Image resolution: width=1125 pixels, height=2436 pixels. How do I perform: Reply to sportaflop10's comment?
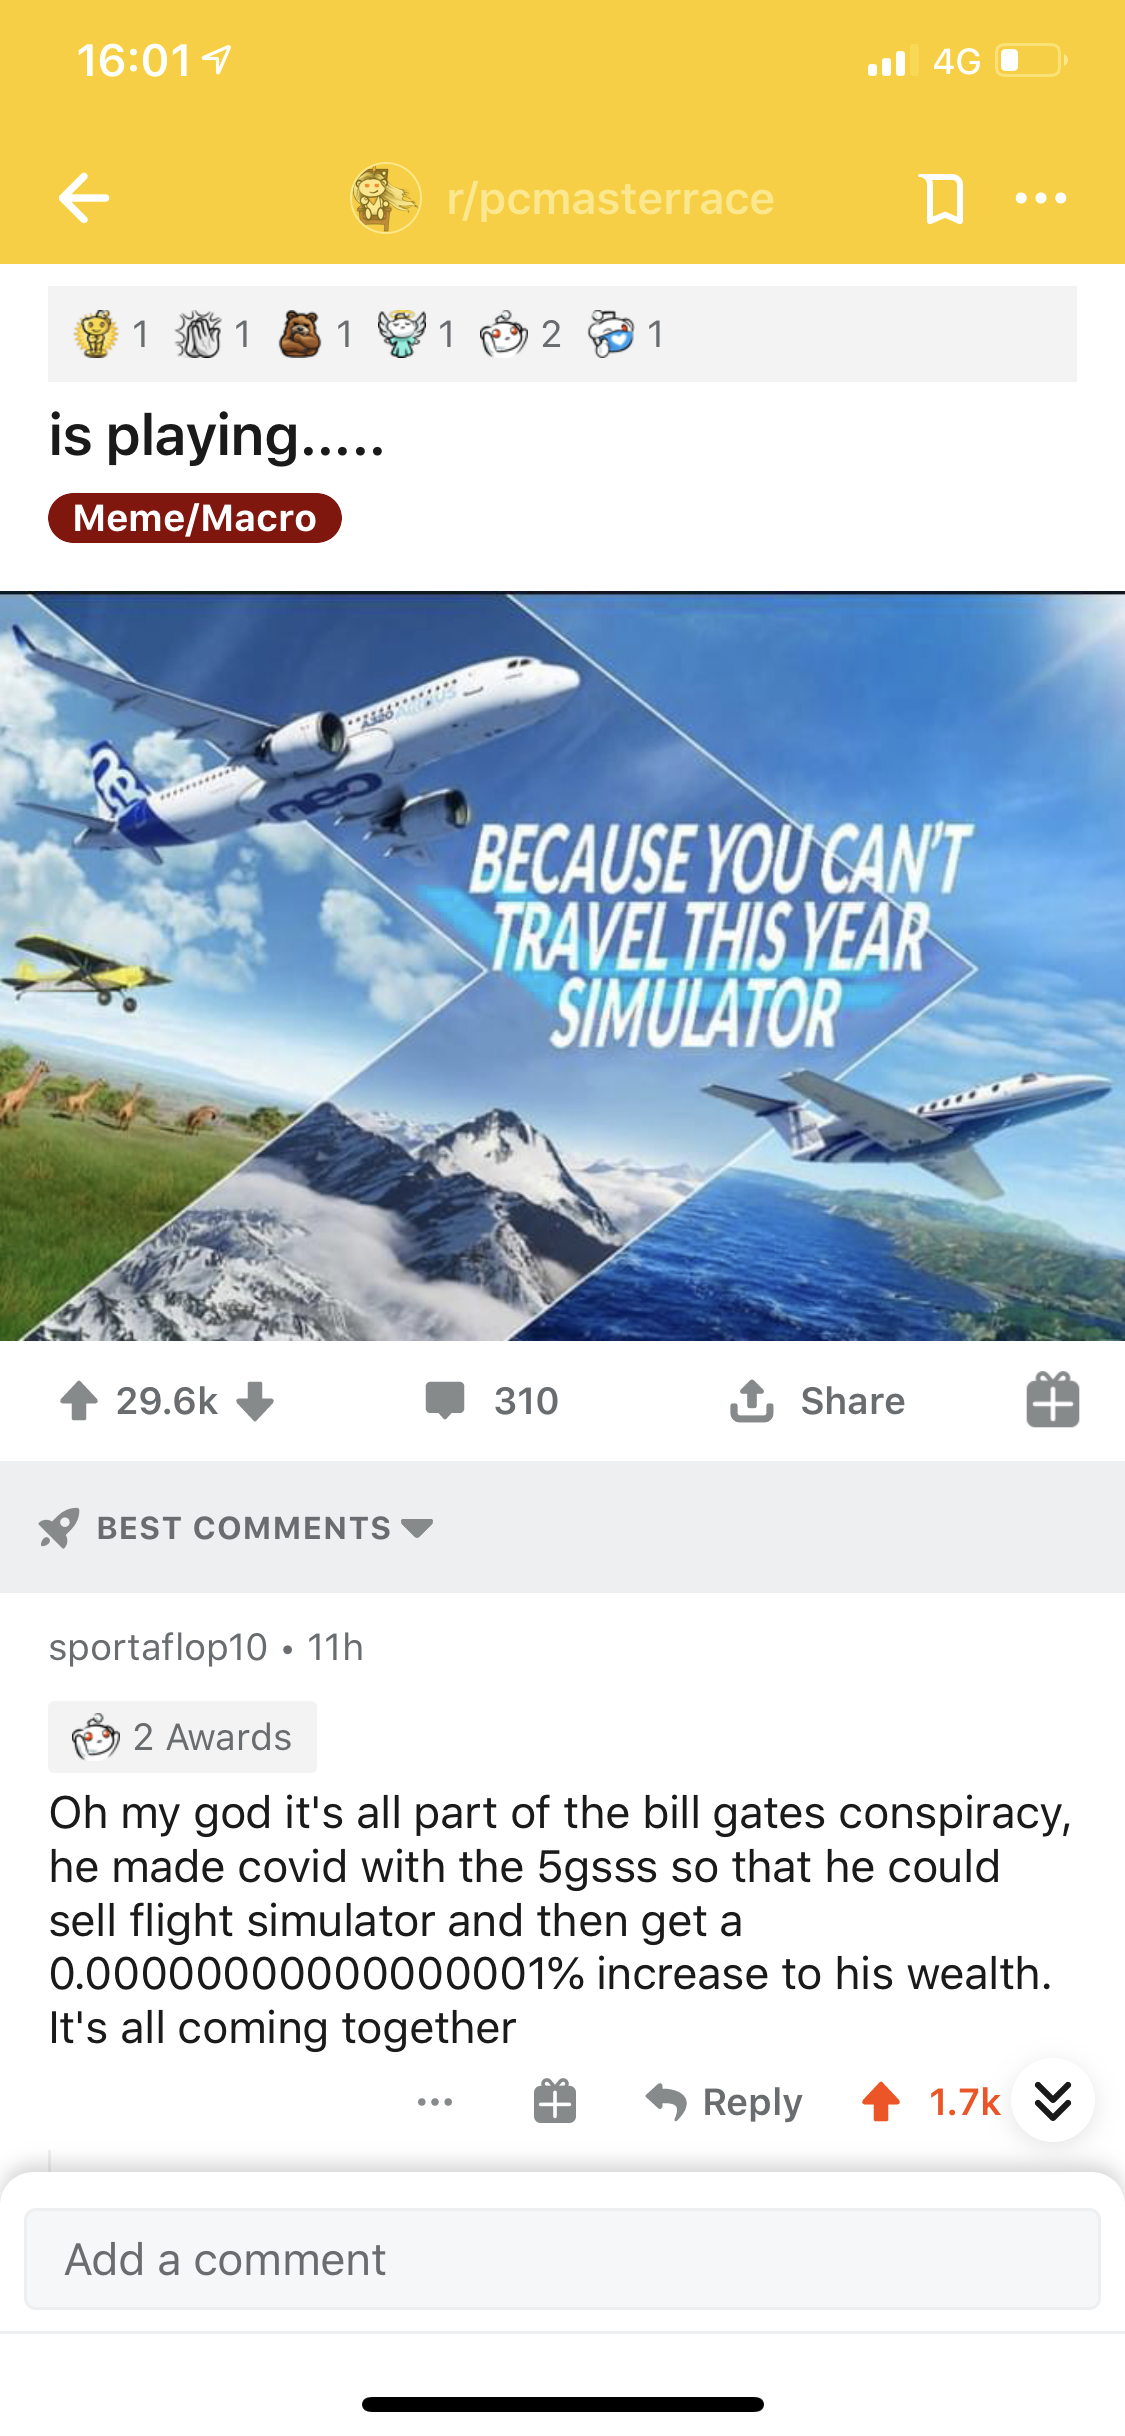point(724,2102)
